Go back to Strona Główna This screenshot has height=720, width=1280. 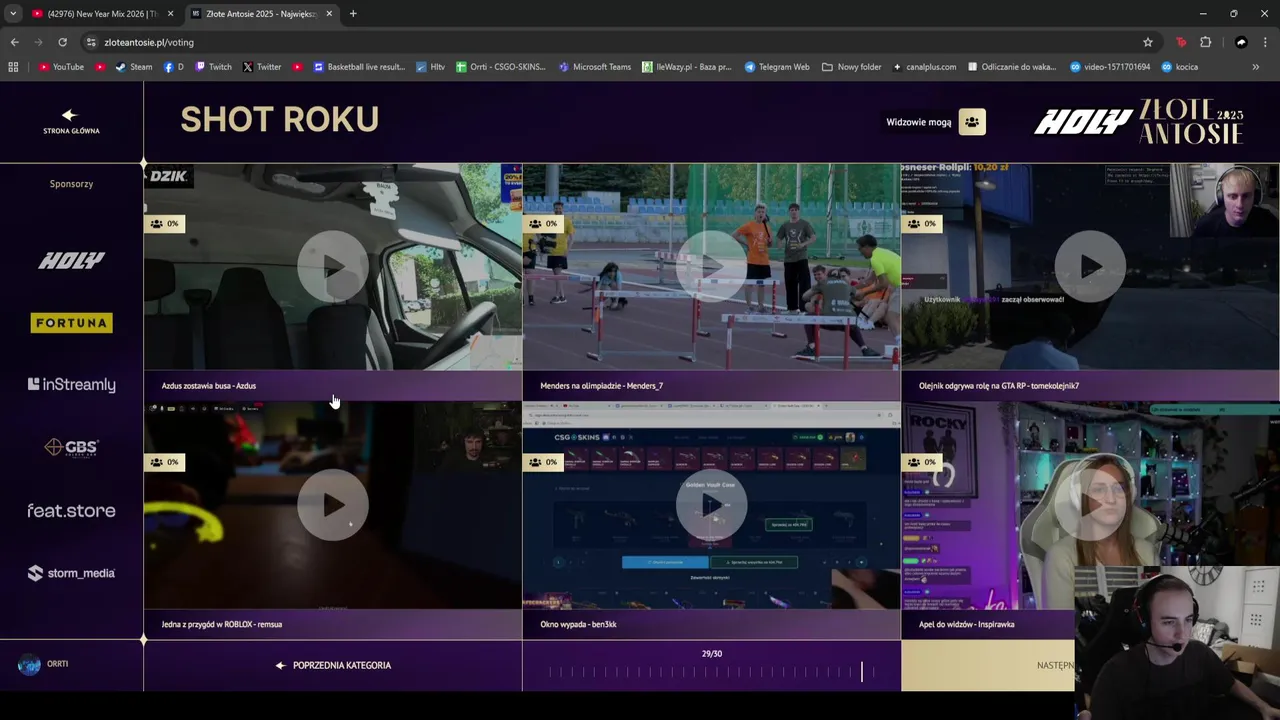point(70,121)
